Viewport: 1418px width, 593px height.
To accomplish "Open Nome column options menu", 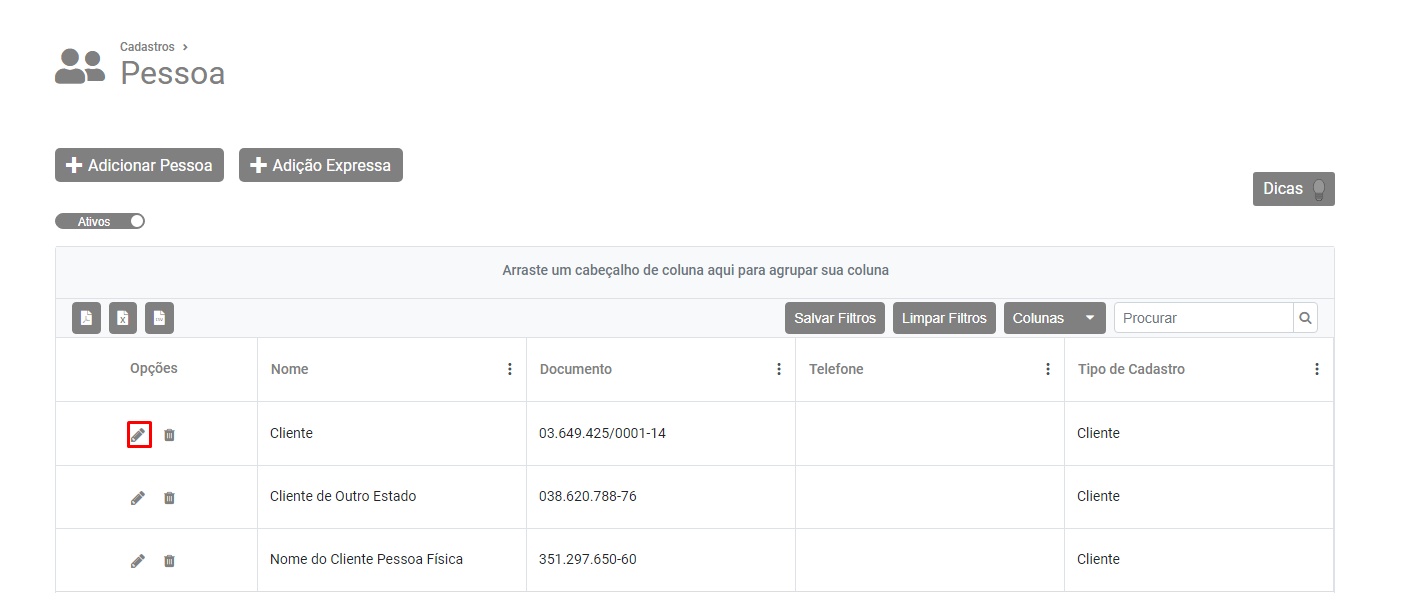I will pos(509,369).
